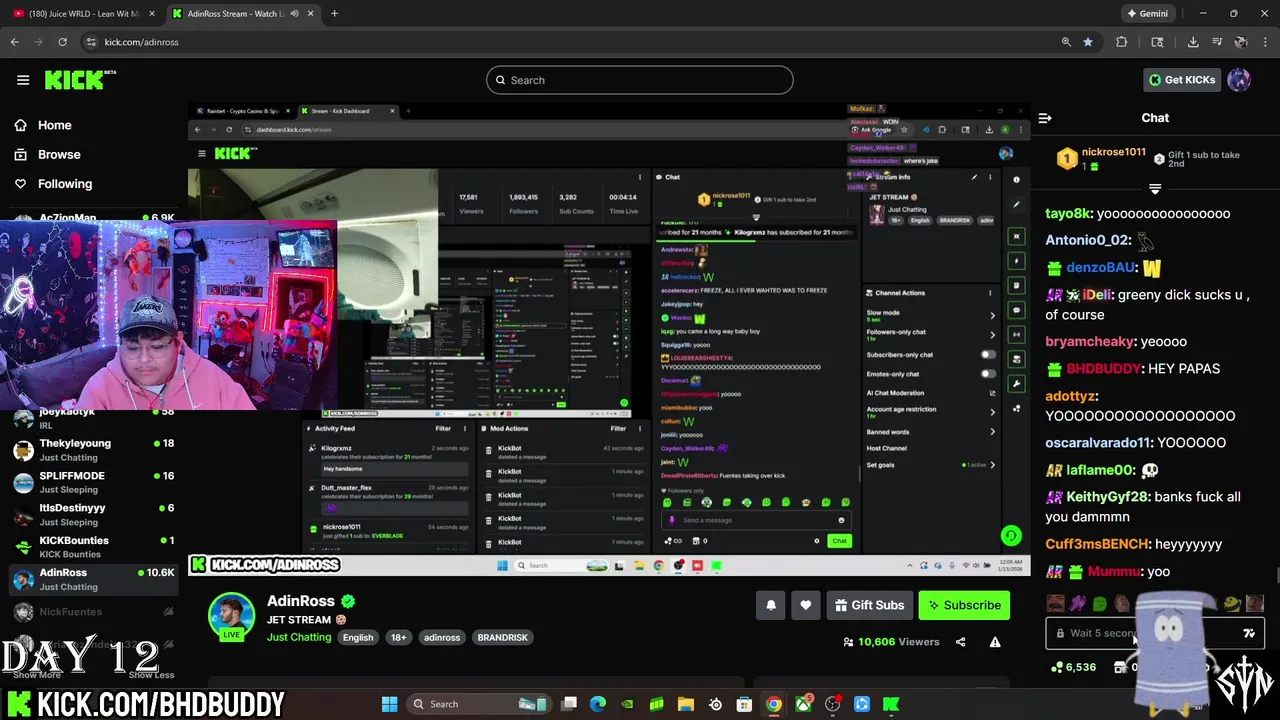Open a new browser tab
1280x720 pixels.
pos(334,14)
